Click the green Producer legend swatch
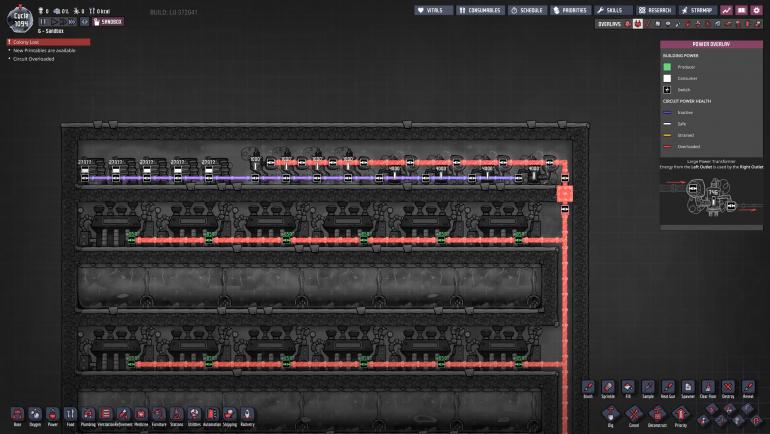The height and width of the screenshot is (434, 770). click(669, 67)
